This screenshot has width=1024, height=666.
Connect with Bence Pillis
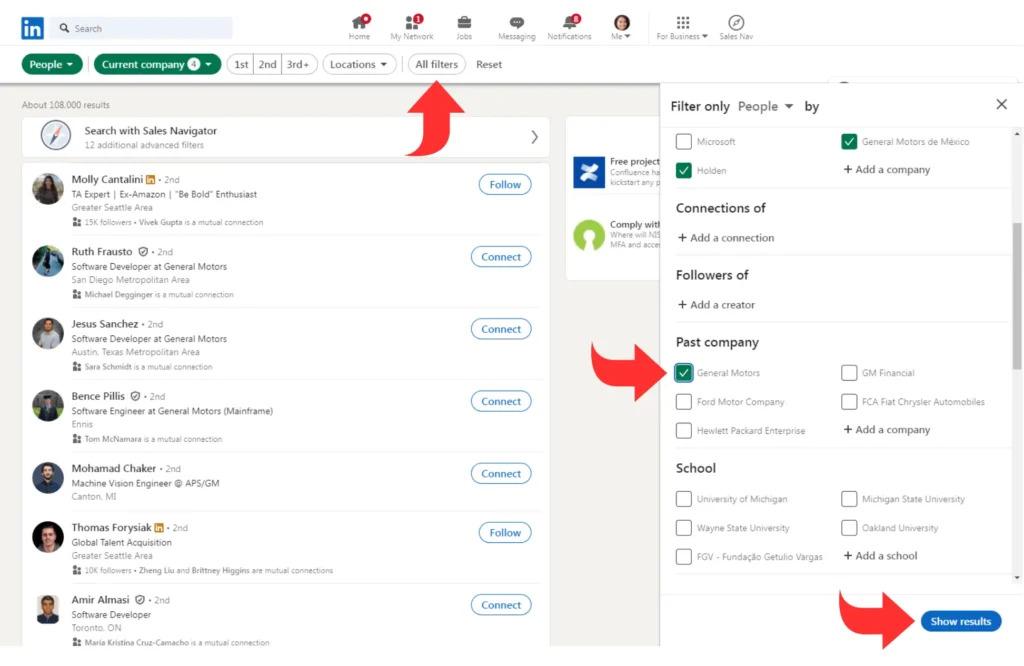pyautogui.click(x=501, y=402)
